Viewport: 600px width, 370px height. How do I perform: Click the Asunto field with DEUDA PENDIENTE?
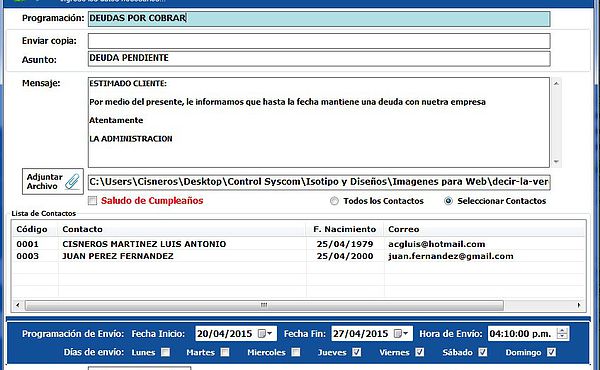(x=319, y=59)
